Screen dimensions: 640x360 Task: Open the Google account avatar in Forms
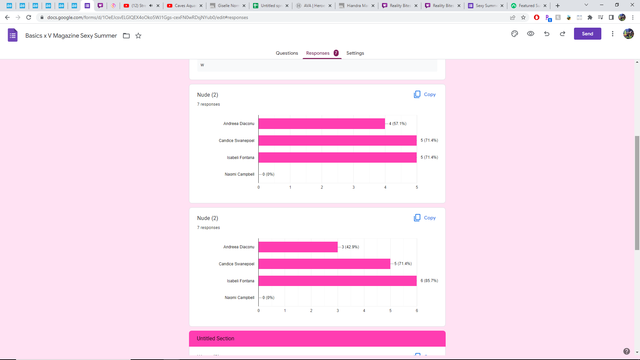click(x=628, y=34)
